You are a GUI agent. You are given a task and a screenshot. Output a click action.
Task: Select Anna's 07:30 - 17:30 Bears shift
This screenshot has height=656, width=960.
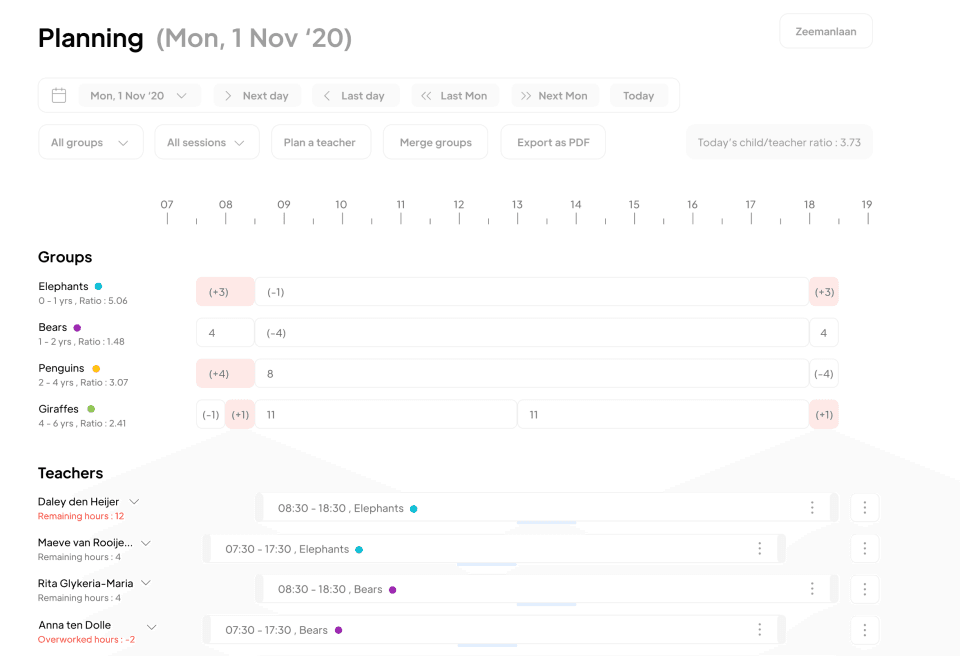(494, 630)
